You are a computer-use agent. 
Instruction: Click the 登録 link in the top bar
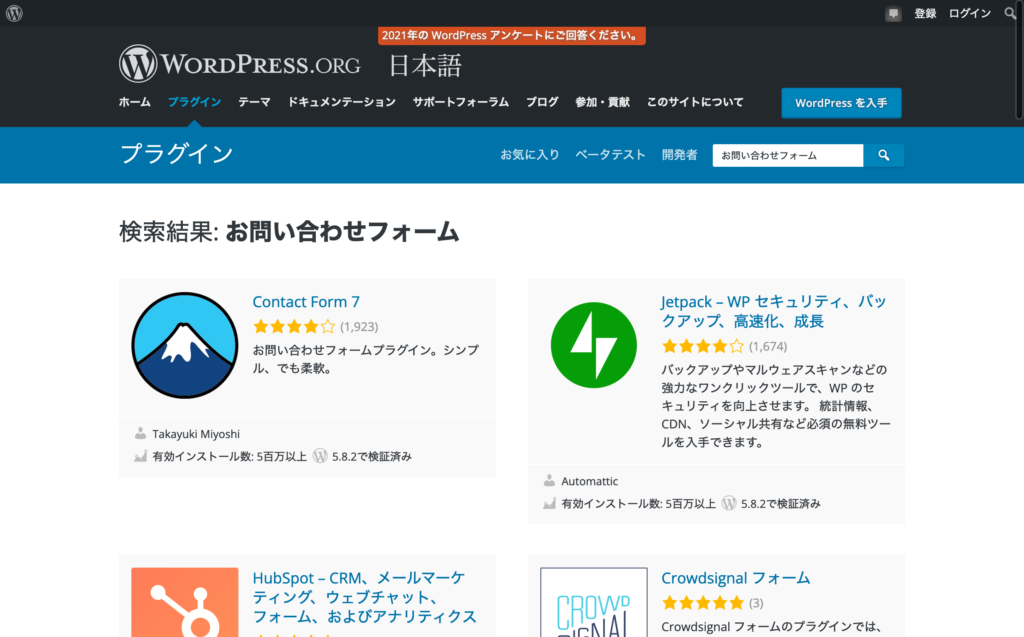pyautogui.click(x=925, y=14)
